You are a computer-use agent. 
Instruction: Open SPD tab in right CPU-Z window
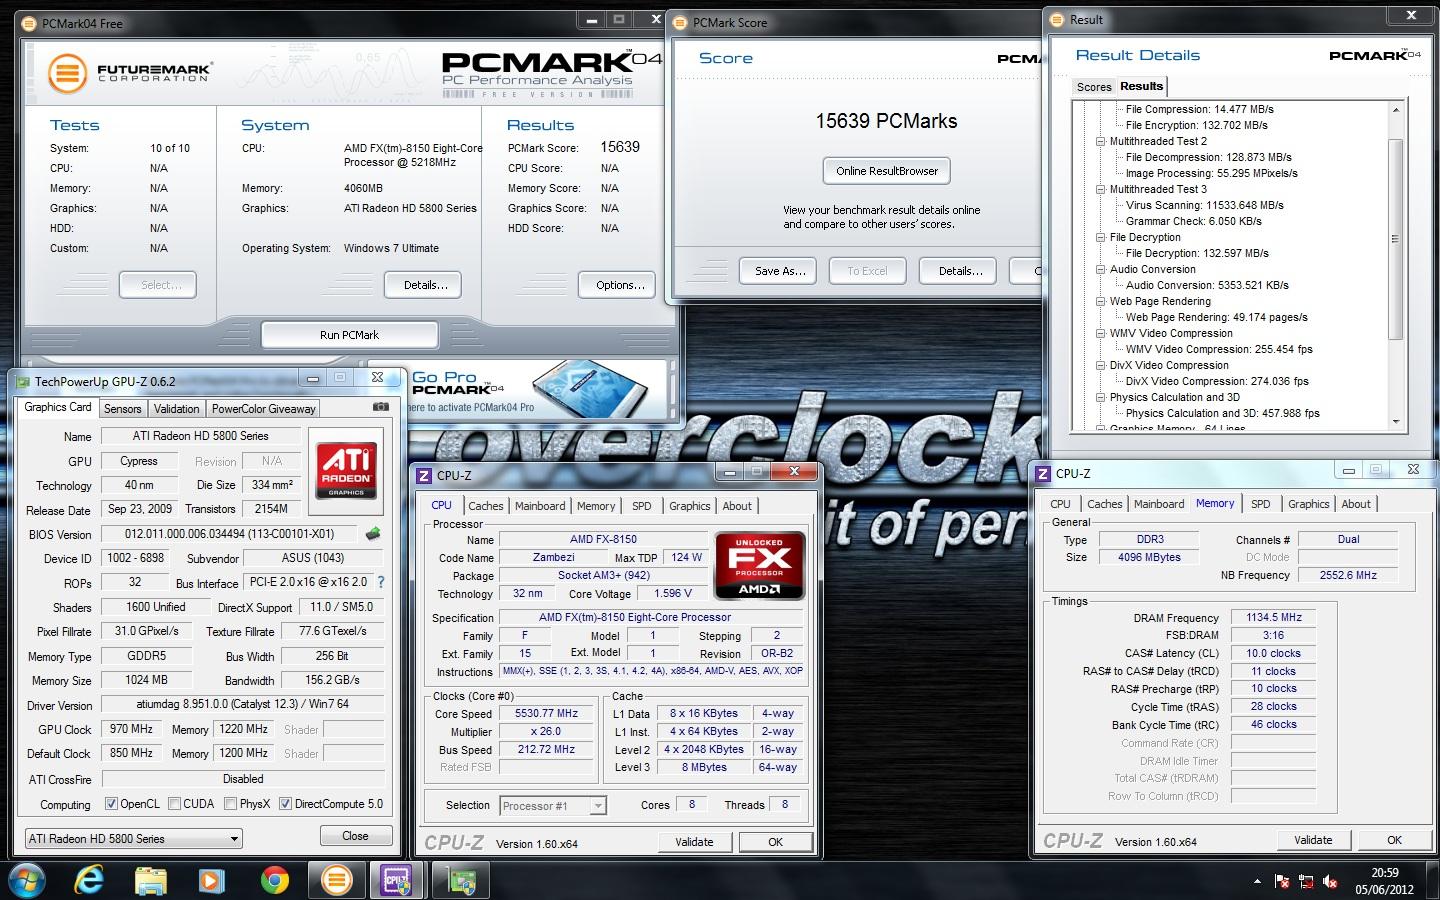coord(1261,504)
